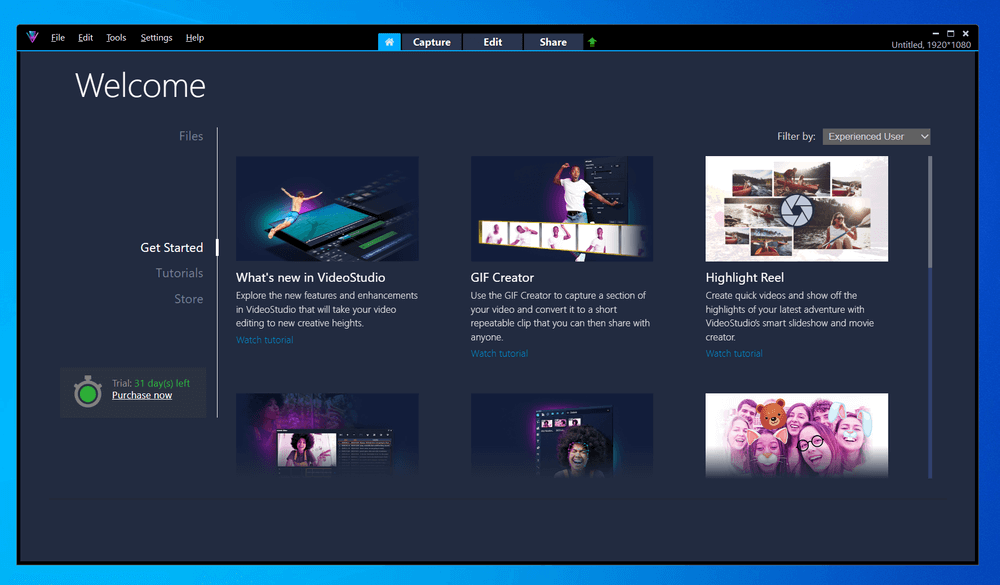Switch to the Edit workspace tab
This screenshot has height=585, width=1000.
pos(492,42)
